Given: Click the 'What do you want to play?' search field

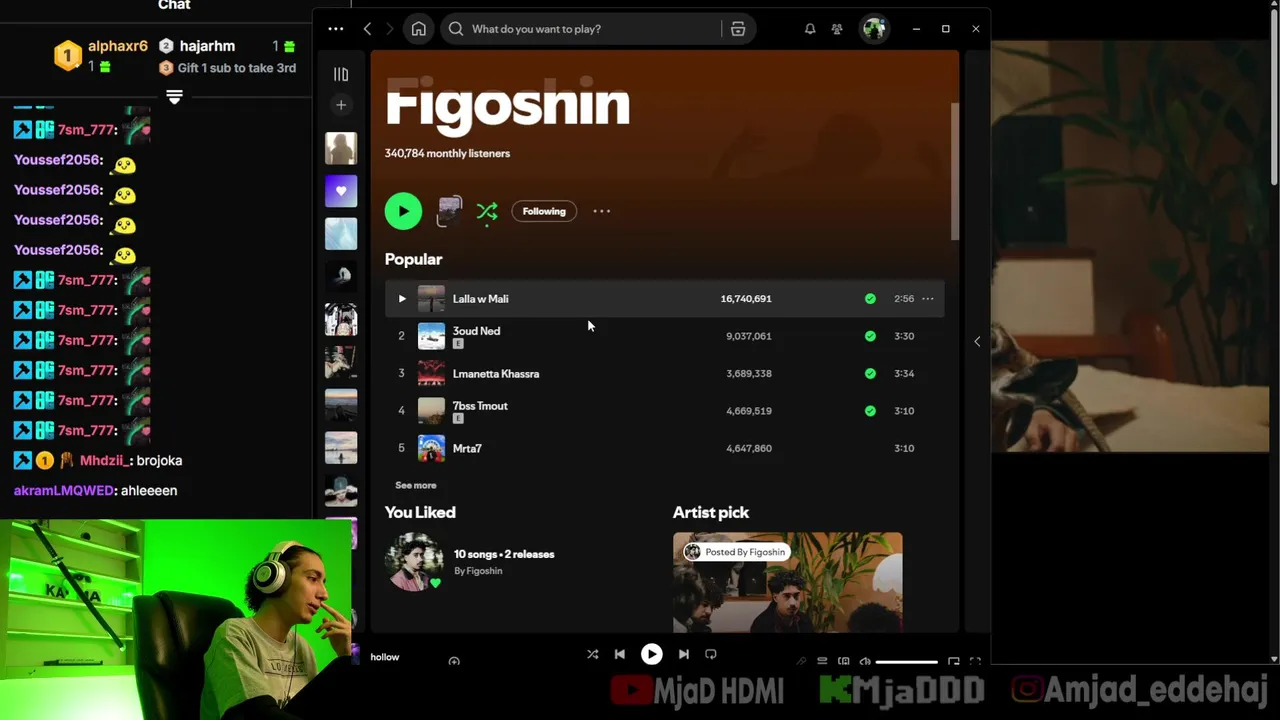Looking at the screenshot, I should (583, 29).
